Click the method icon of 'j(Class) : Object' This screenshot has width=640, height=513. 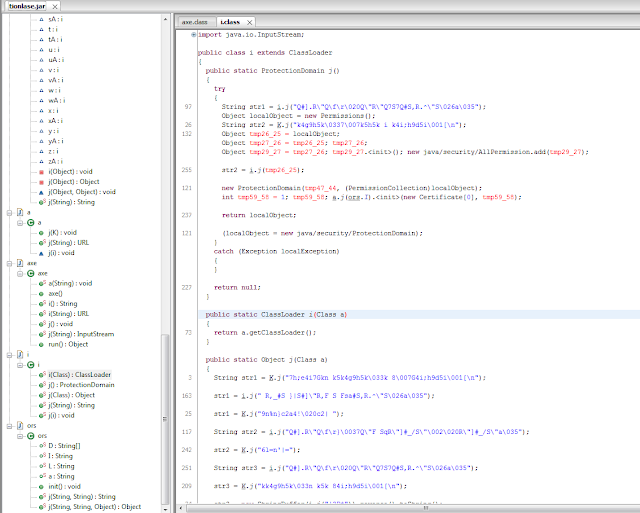click(x=42, y=395)
